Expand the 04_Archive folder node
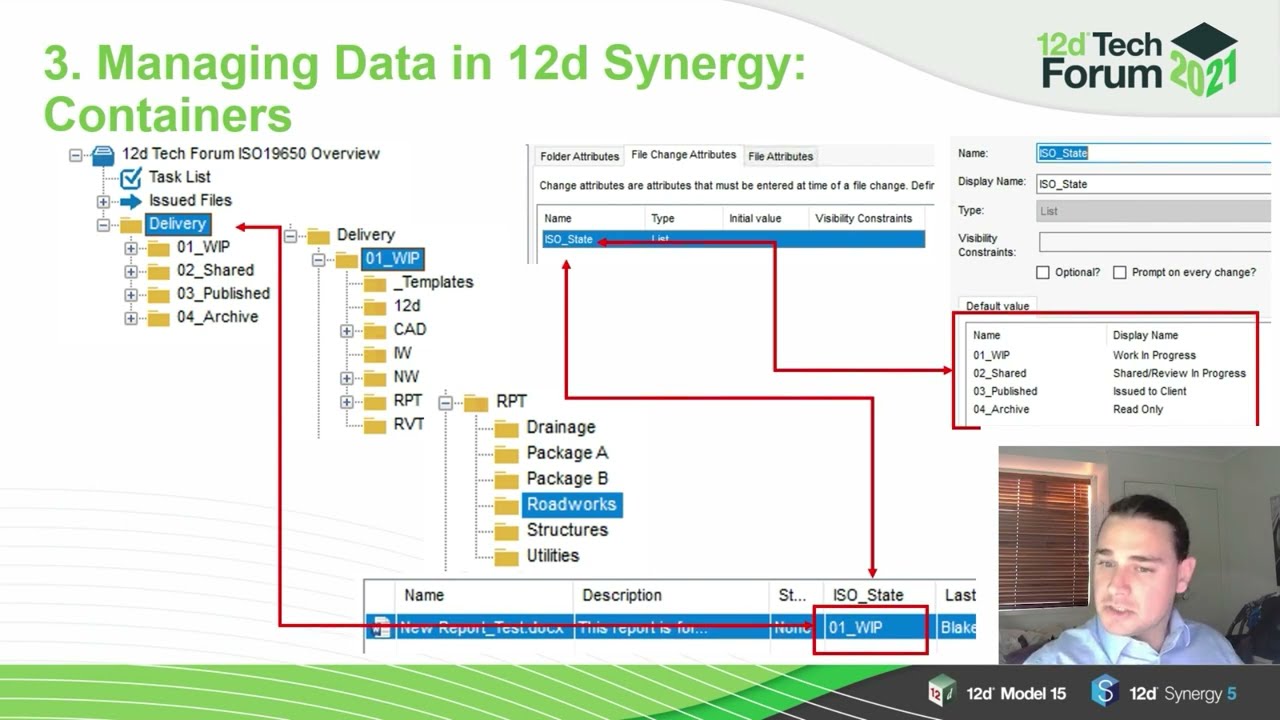This screenshot has height=720, width=1280. [x=131, y=318]
